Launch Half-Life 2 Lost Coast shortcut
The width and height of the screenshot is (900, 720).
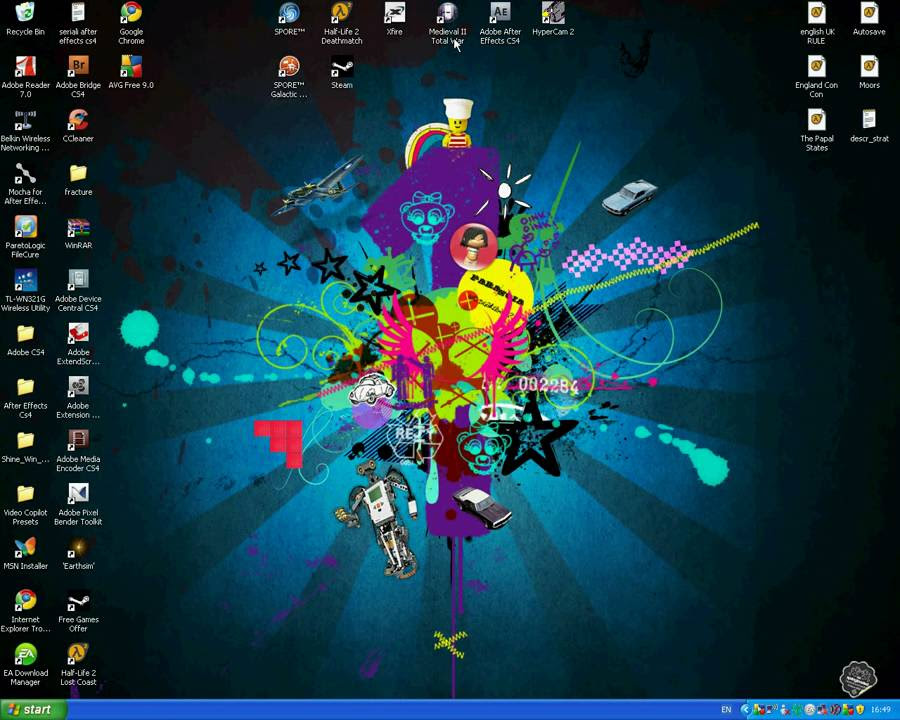pyautogui.click(x=78, y=655)
